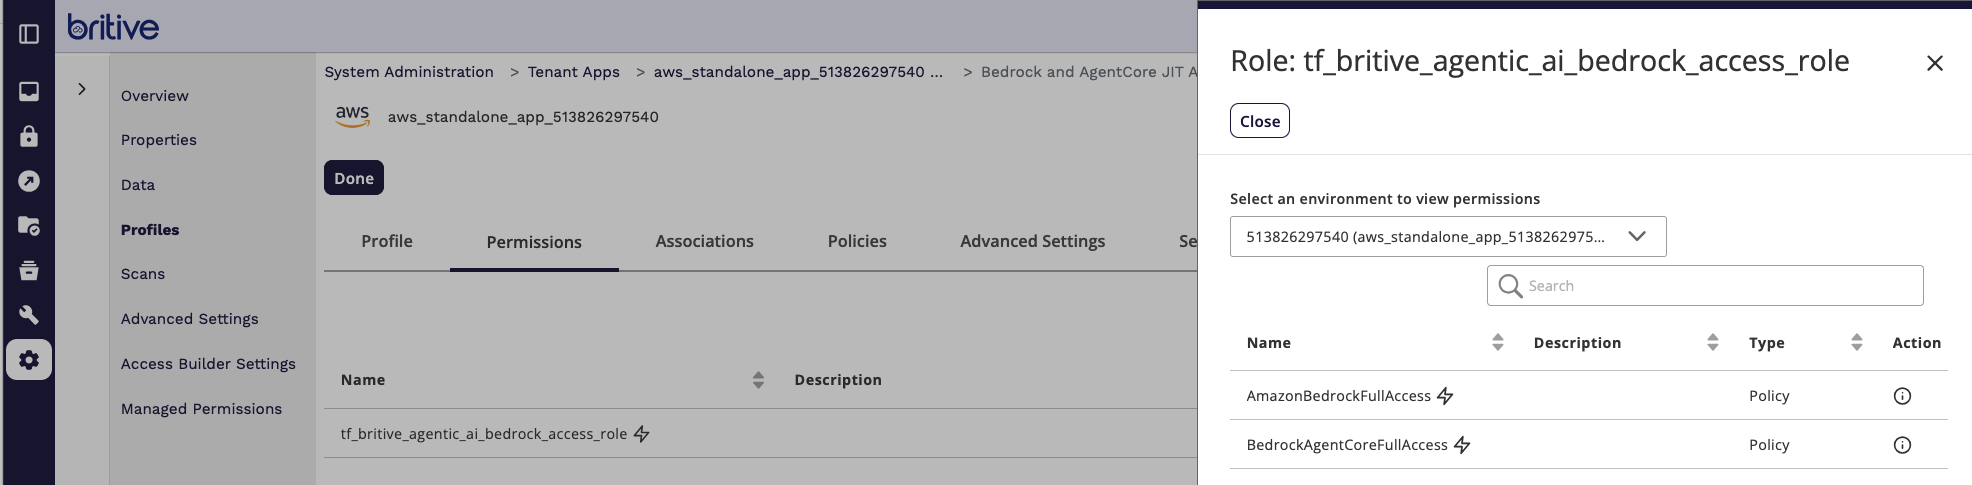
Task: Open the inbox icon in left sidebar
Action: tap(29, 91)
